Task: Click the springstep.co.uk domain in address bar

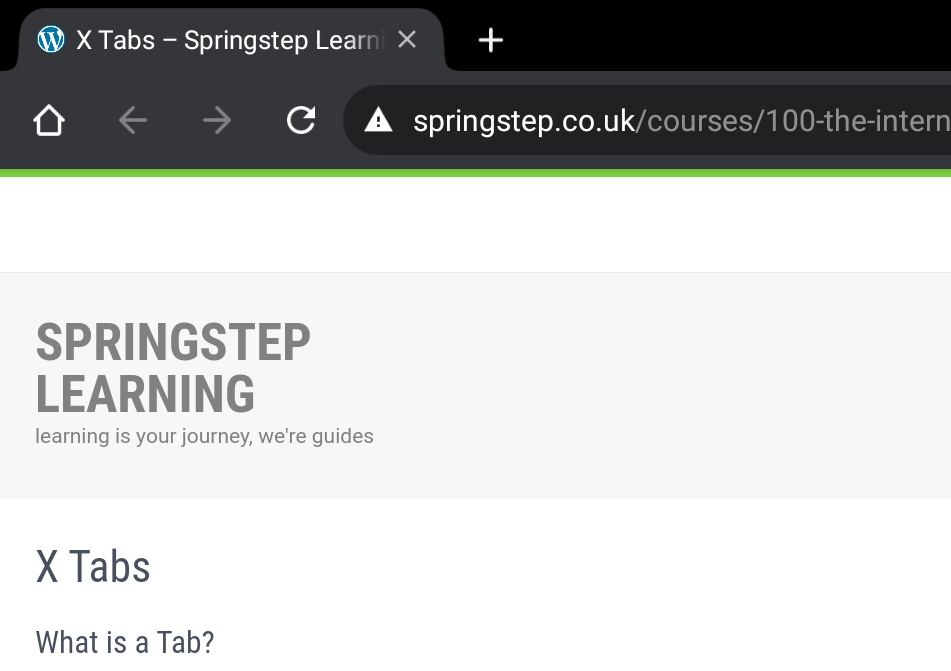Action: click(x=523, y=121)
